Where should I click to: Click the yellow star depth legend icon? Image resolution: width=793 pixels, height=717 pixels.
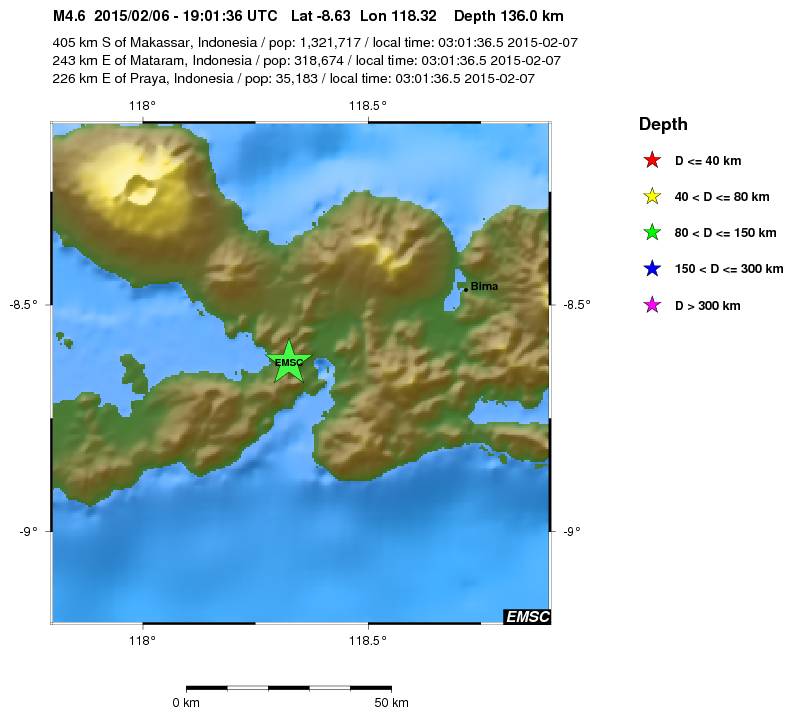click(x=652, y=196)
